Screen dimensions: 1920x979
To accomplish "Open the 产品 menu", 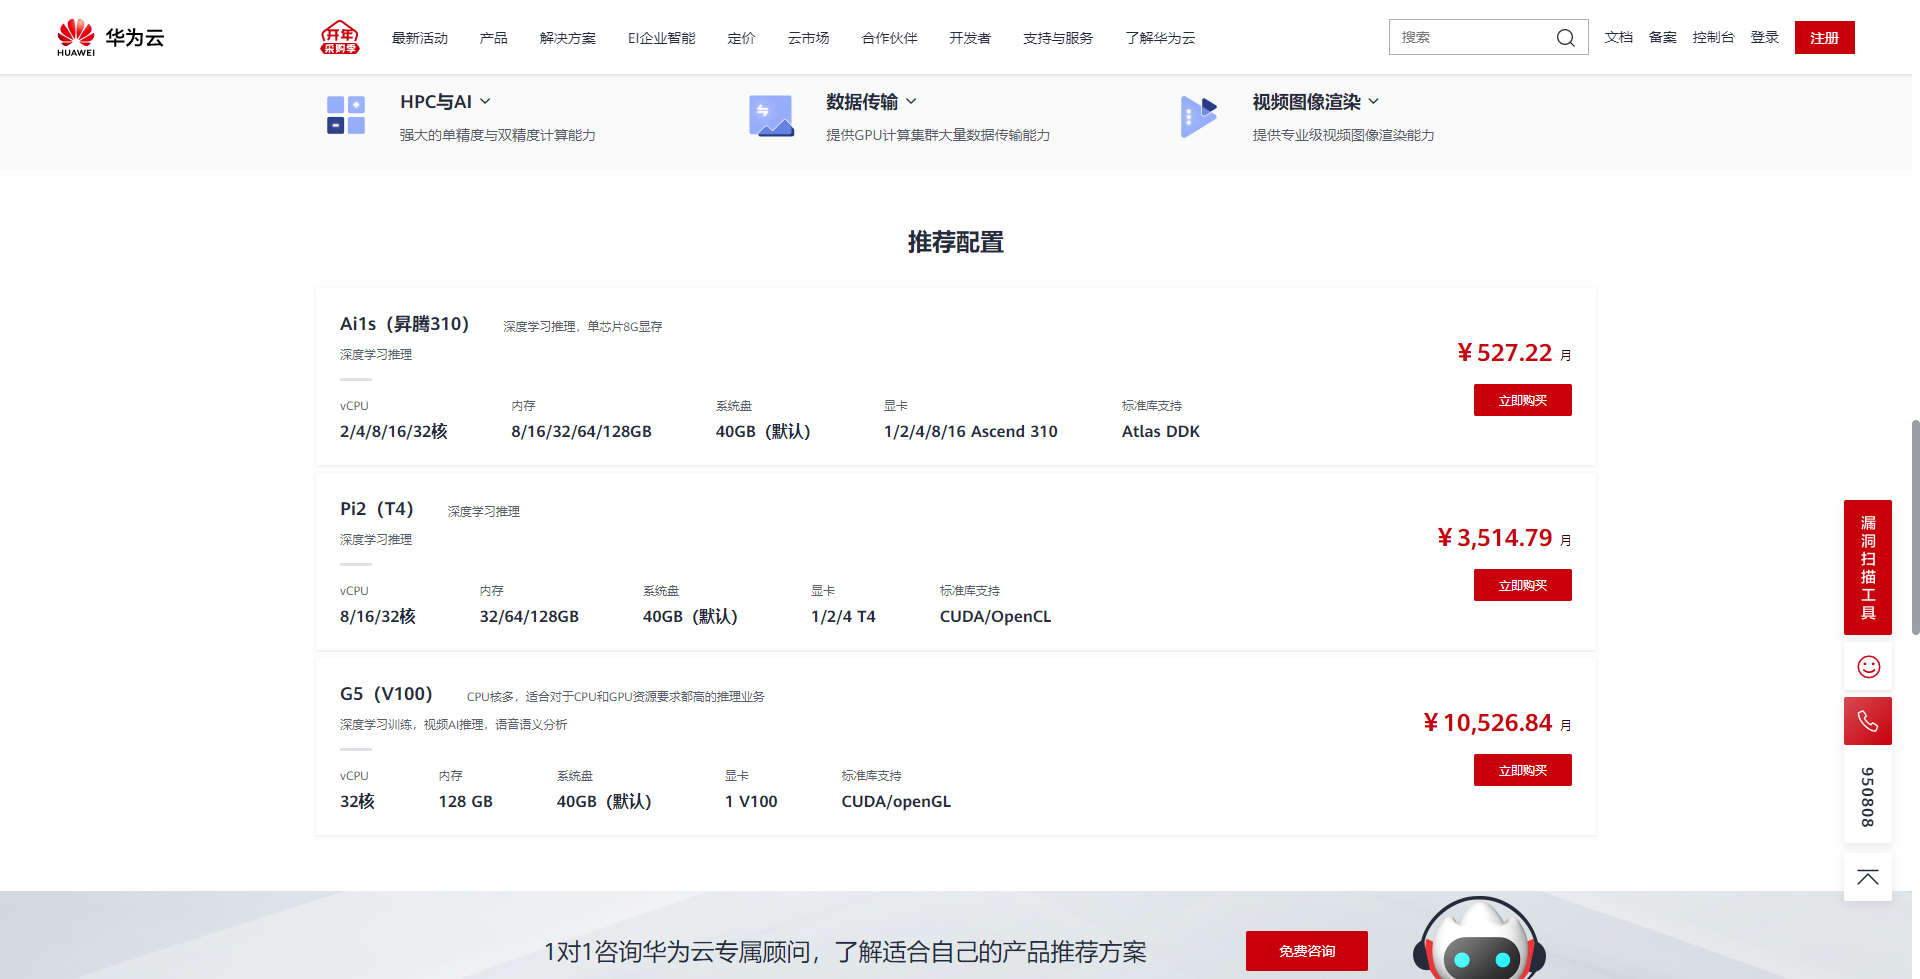I will point(493,38).
